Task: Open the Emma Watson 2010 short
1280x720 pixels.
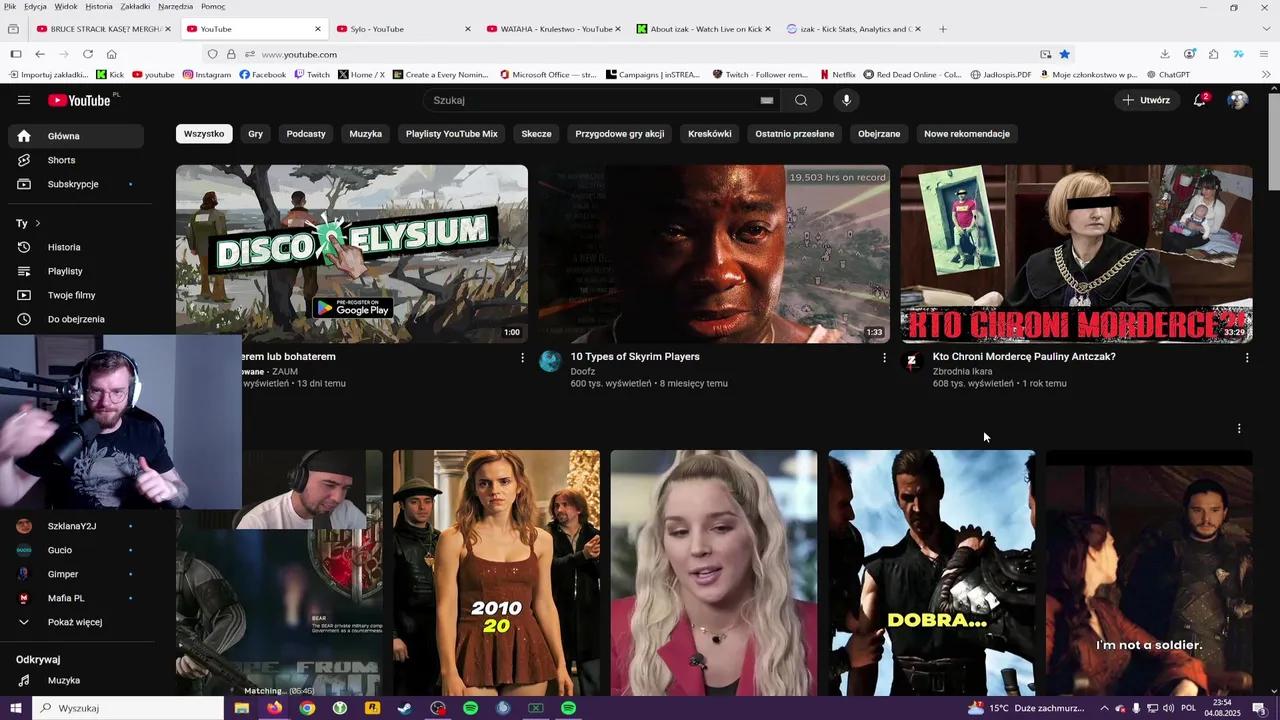Action: pos(496,573)
